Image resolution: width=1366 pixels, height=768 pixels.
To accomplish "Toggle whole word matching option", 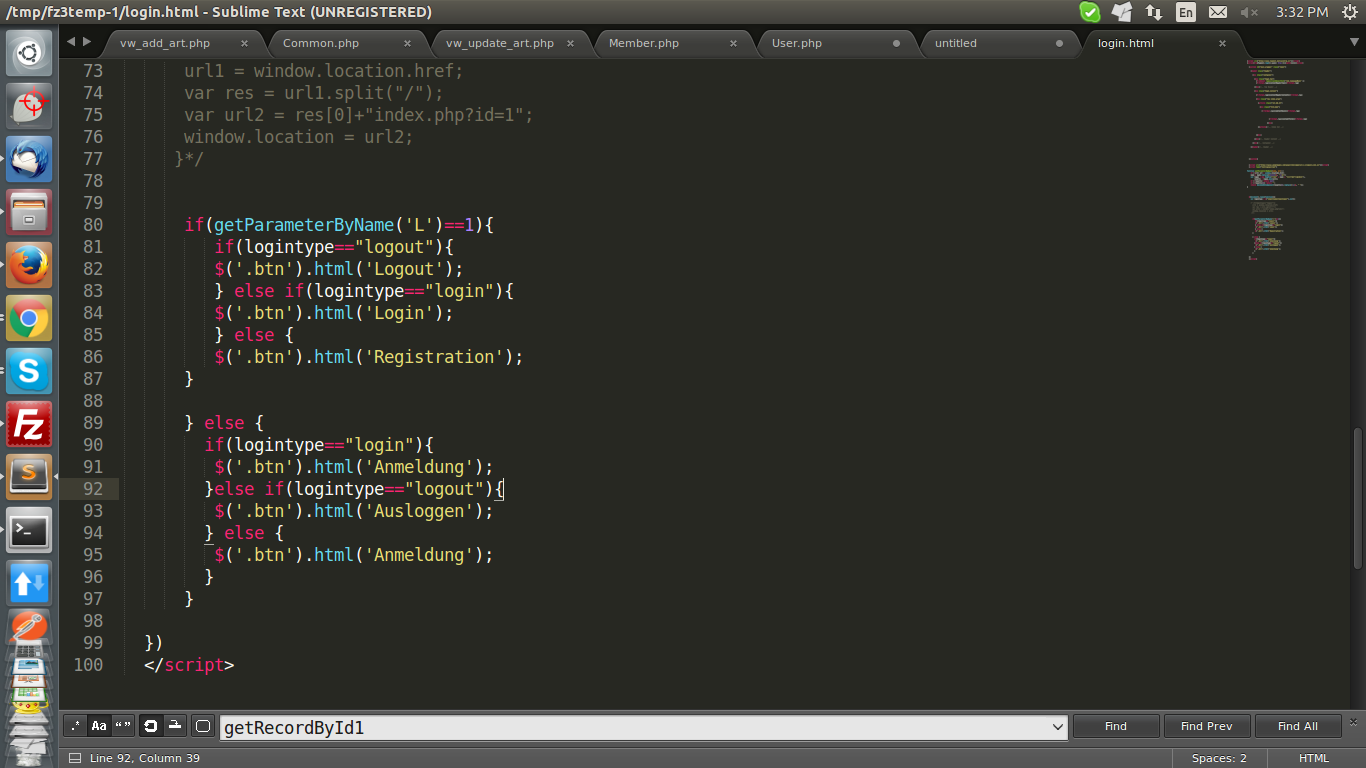I will [123, 727].
